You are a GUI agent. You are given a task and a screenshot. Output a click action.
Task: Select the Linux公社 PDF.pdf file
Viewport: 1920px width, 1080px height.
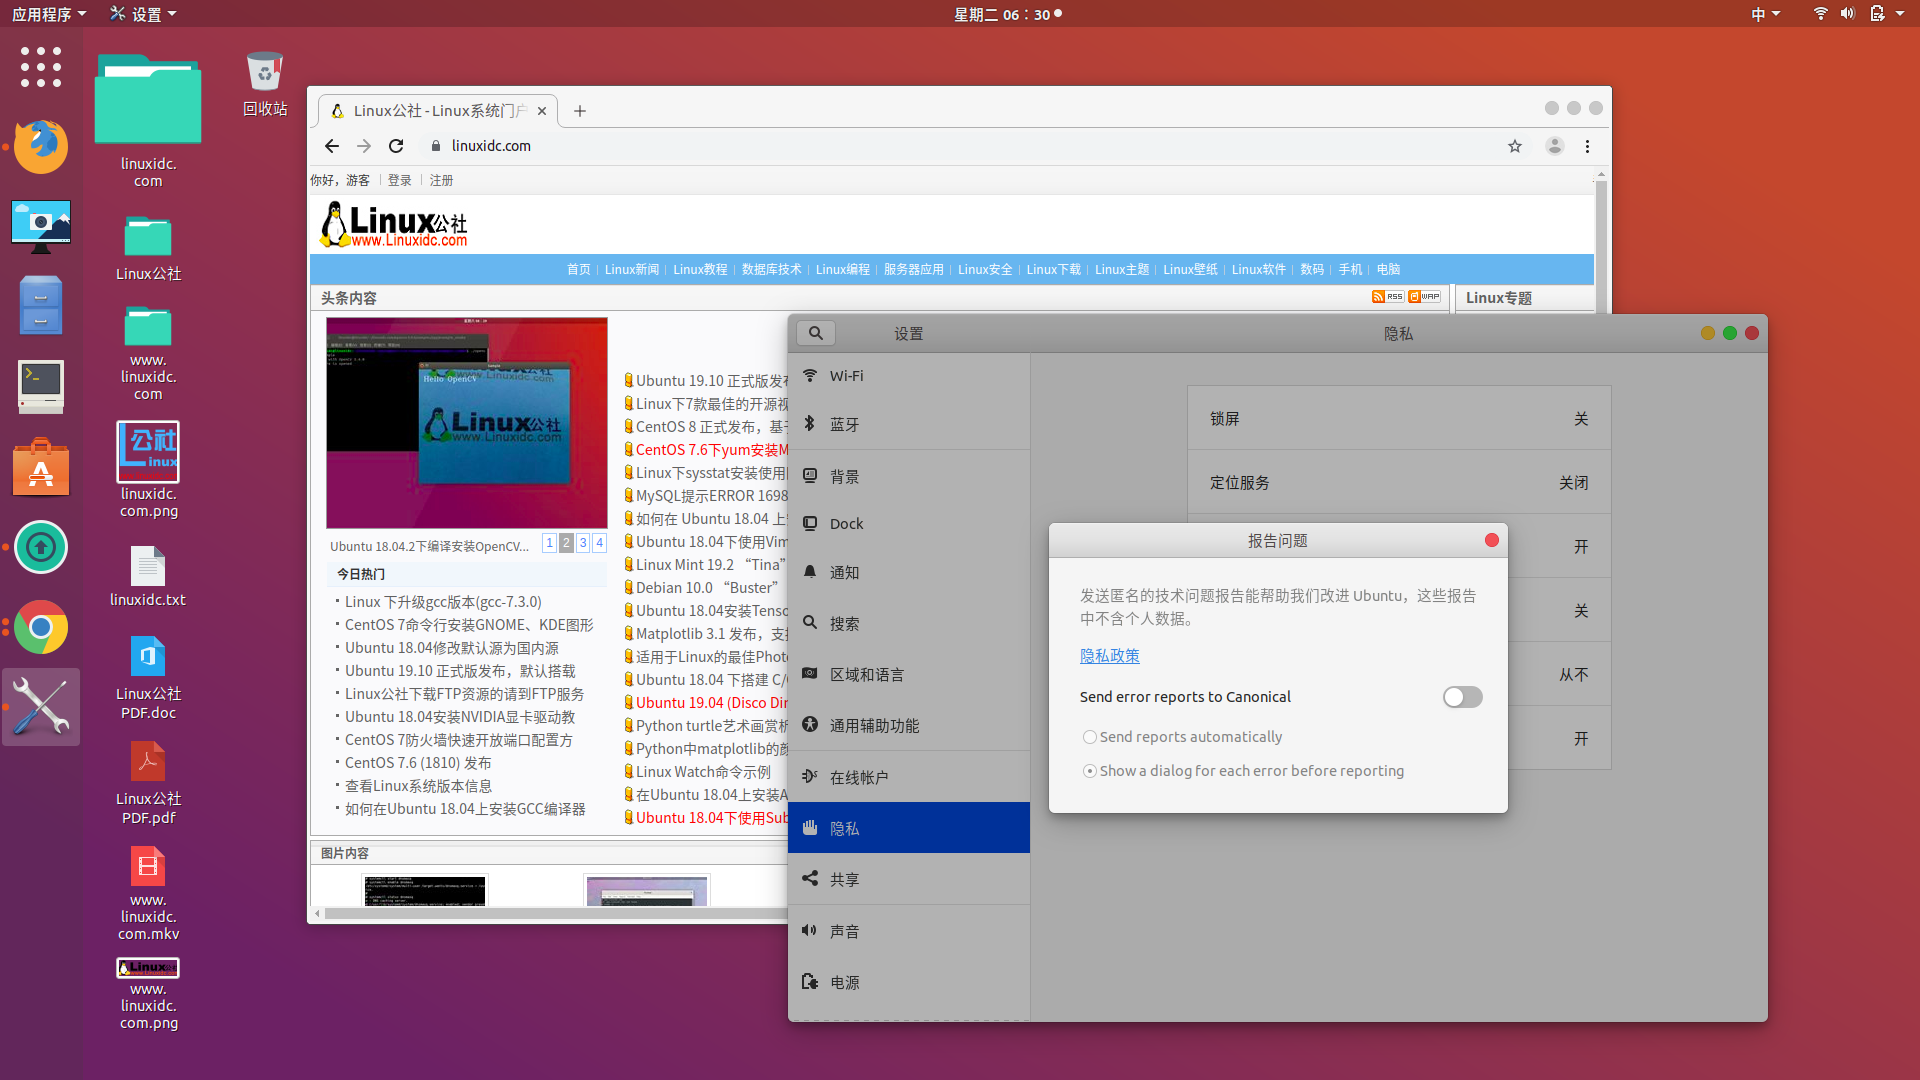pos(148,784)
